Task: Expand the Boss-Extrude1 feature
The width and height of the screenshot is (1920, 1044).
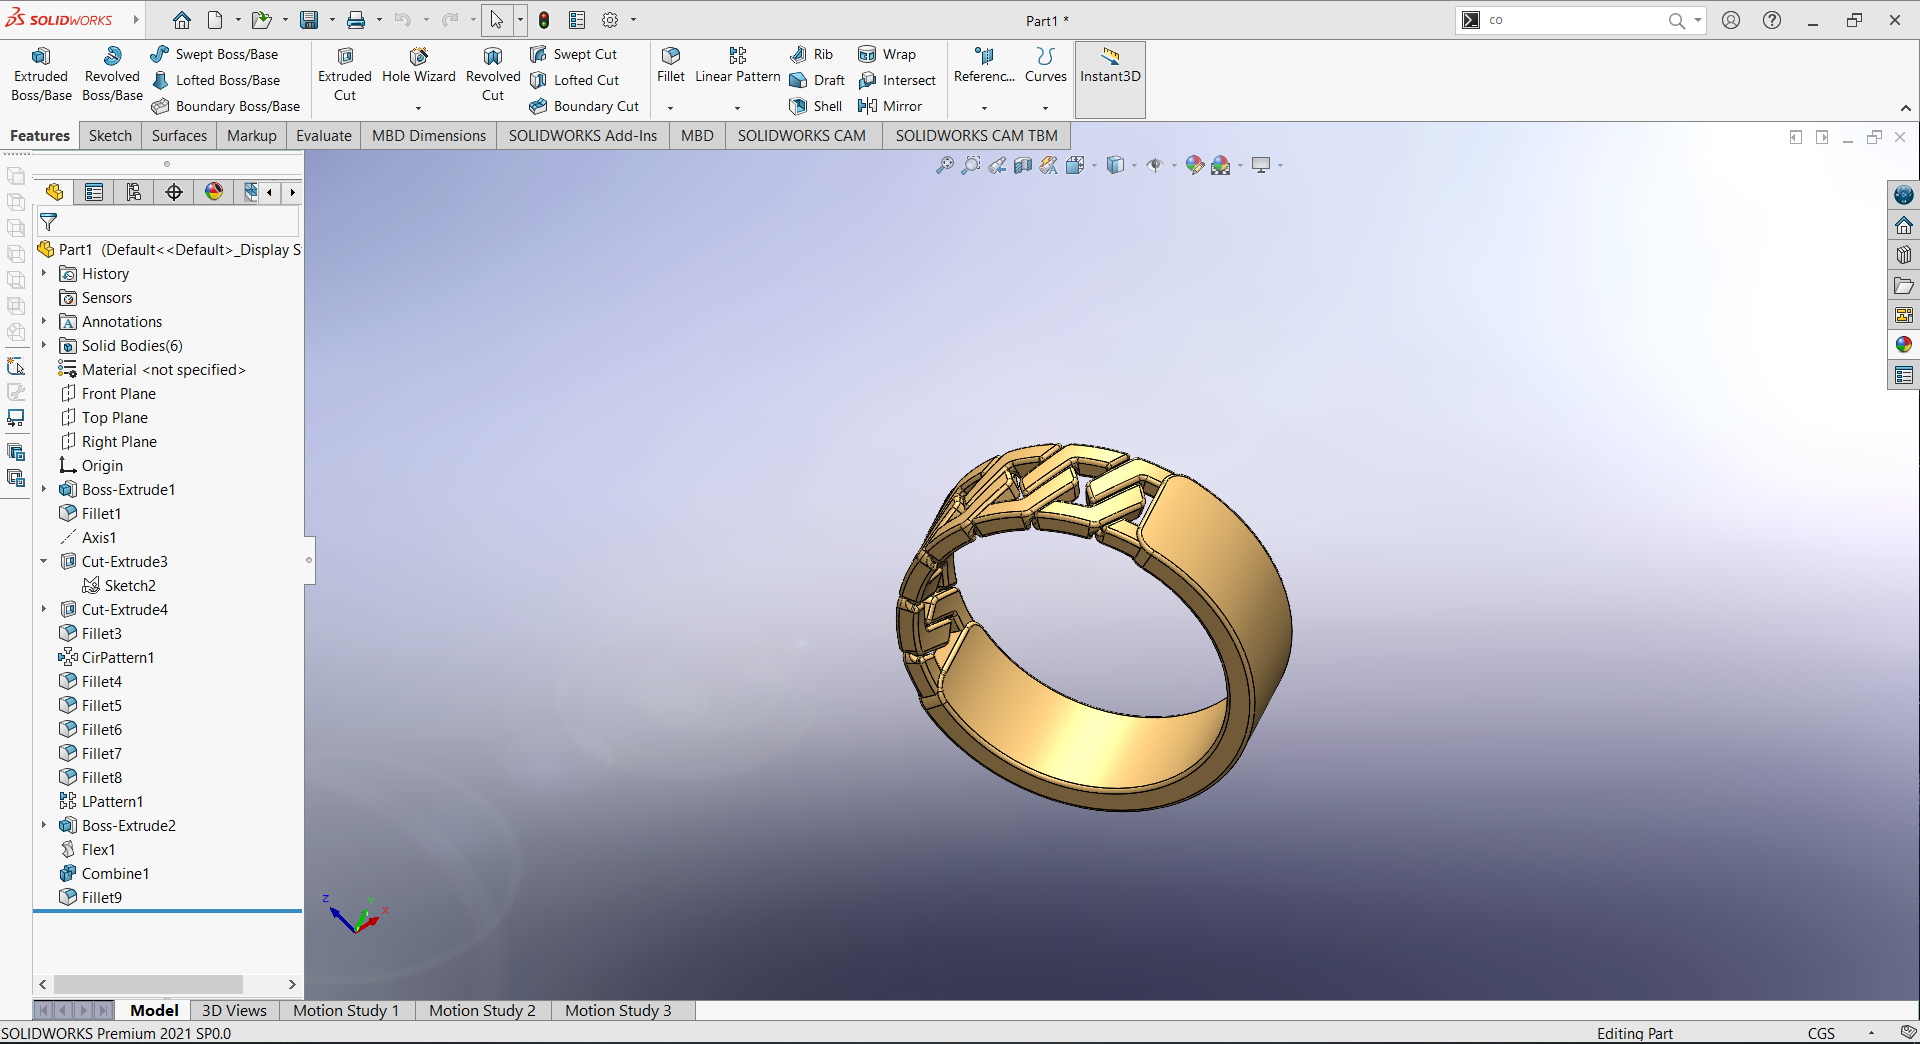Action: tap(44, 489)
